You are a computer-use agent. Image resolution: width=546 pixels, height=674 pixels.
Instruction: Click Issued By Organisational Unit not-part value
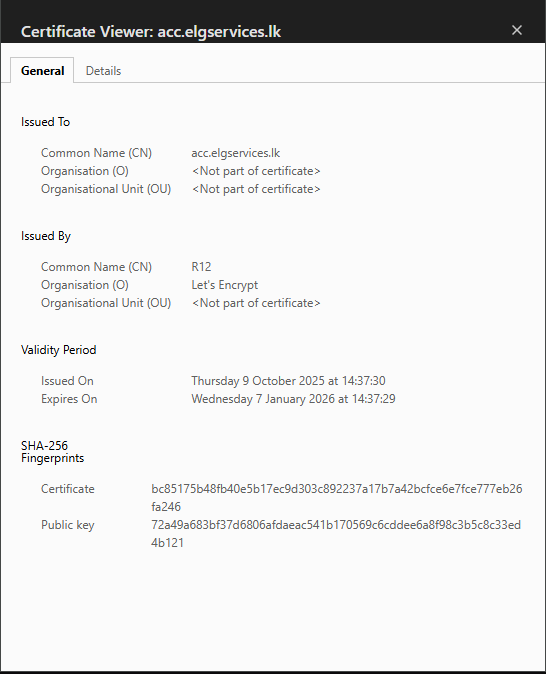pos(256,303)
